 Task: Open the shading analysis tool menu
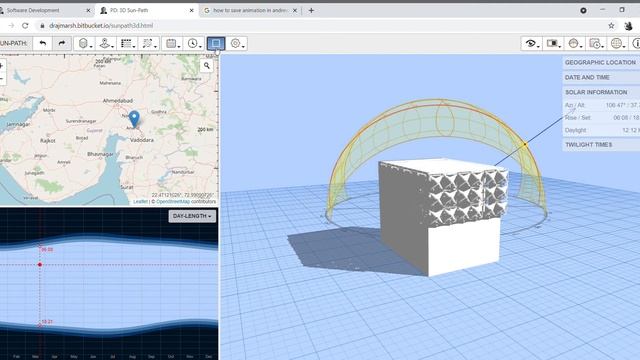(149, 43)
